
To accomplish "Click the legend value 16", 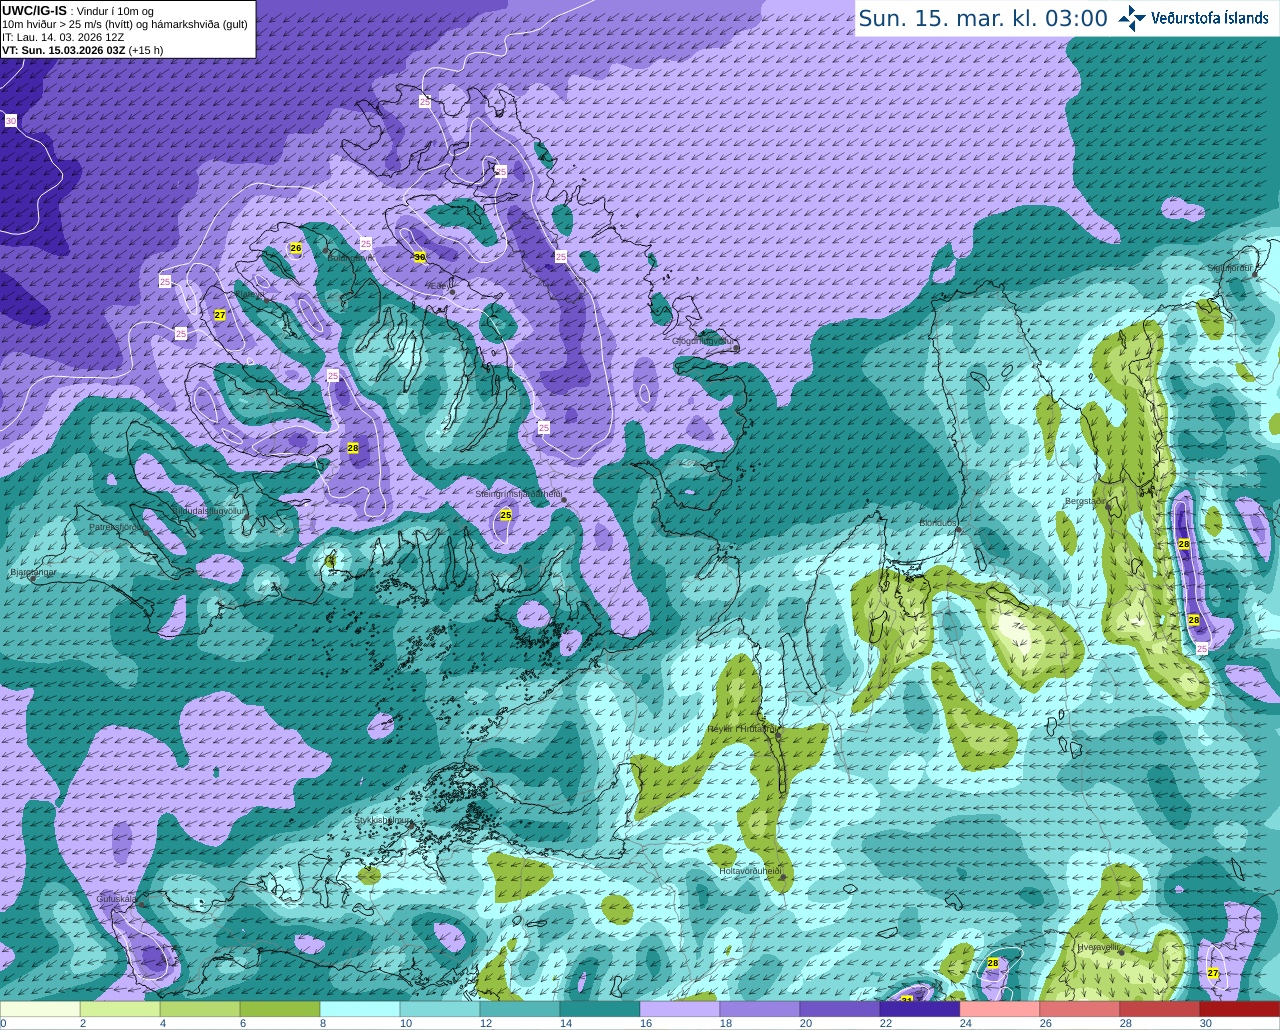I will [646, 1023].
